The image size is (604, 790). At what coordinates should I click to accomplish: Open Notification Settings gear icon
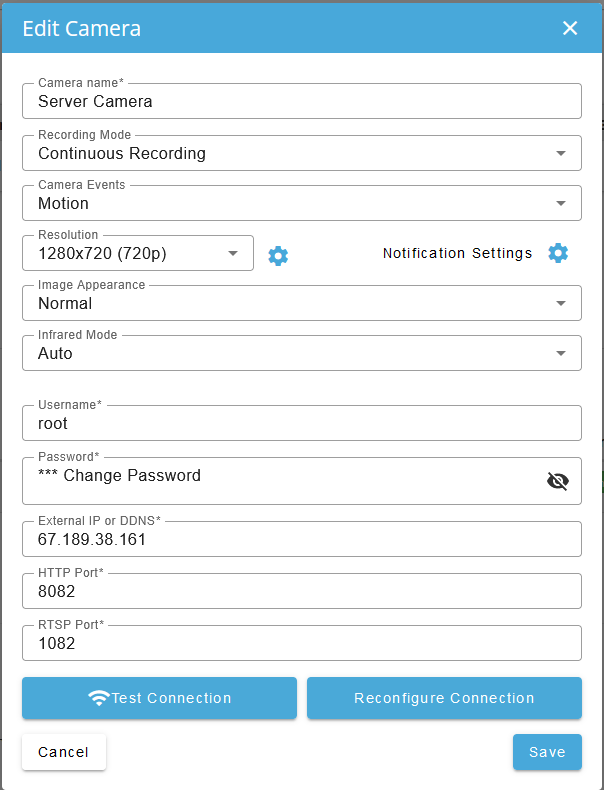coord(558,253)
